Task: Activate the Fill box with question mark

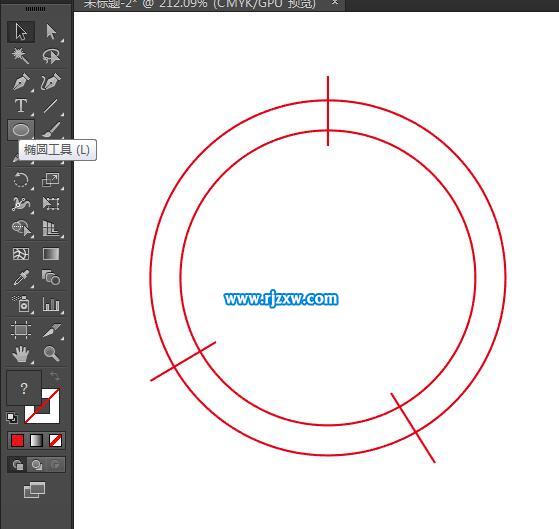Action: coord(24,388)
